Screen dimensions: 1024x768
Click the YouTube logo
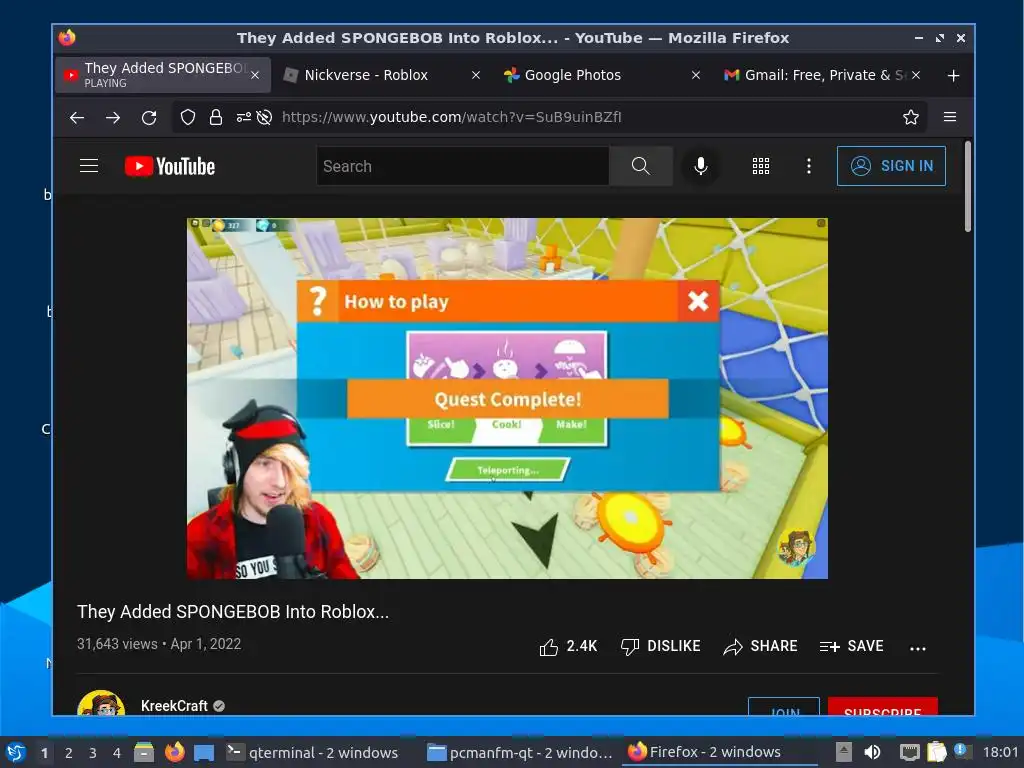170,167
